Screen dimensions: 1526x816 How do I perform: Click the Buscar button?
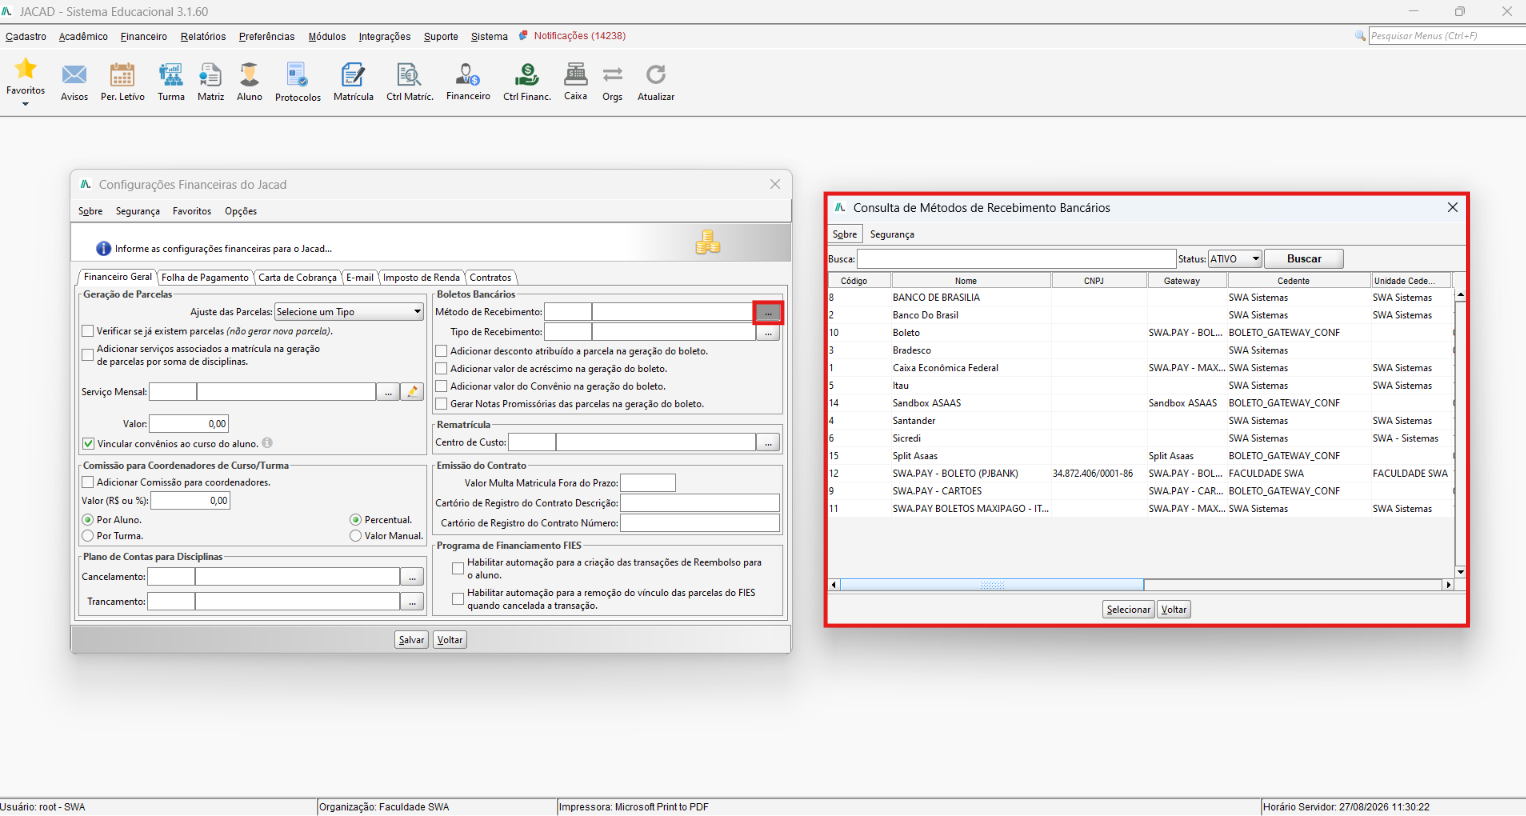pyautogui.click(x=1304, y=259)
